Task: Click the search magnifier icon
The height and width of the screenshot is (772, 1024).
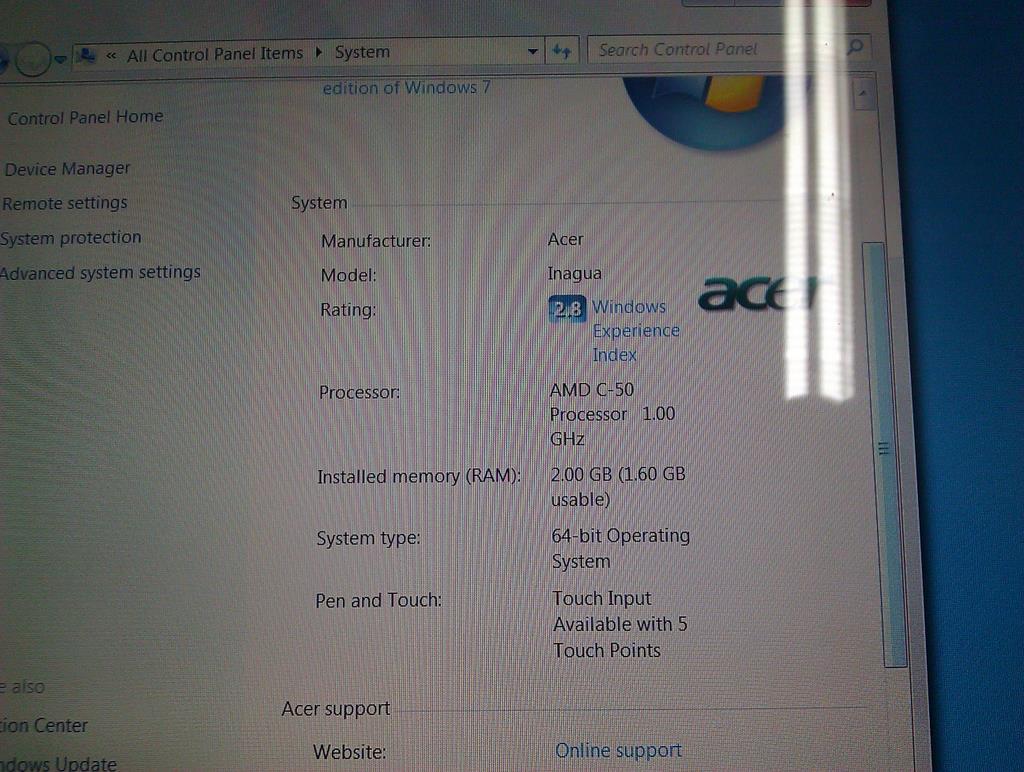Action: point(854,47)
